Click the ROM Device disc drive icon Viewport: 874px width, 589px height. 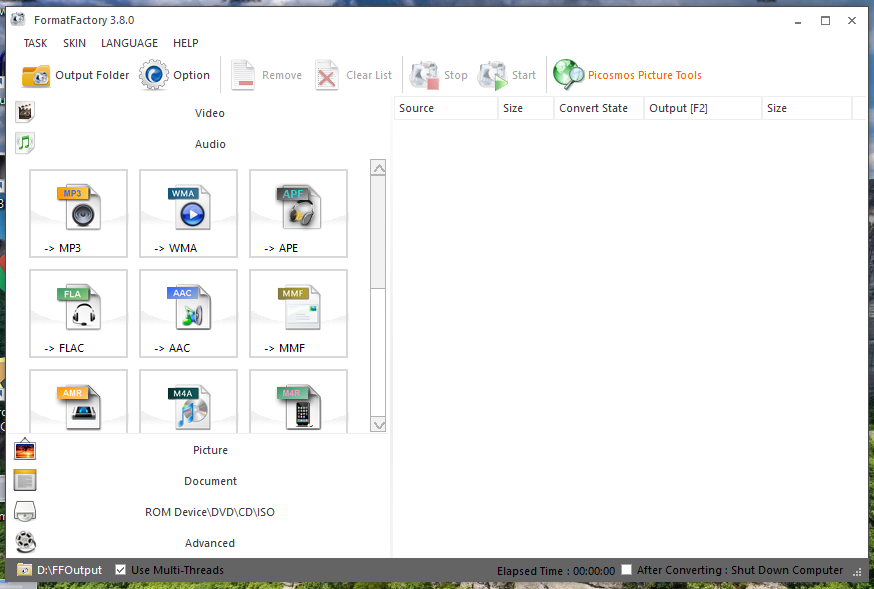pyautogui.click(x=25, y=511)
